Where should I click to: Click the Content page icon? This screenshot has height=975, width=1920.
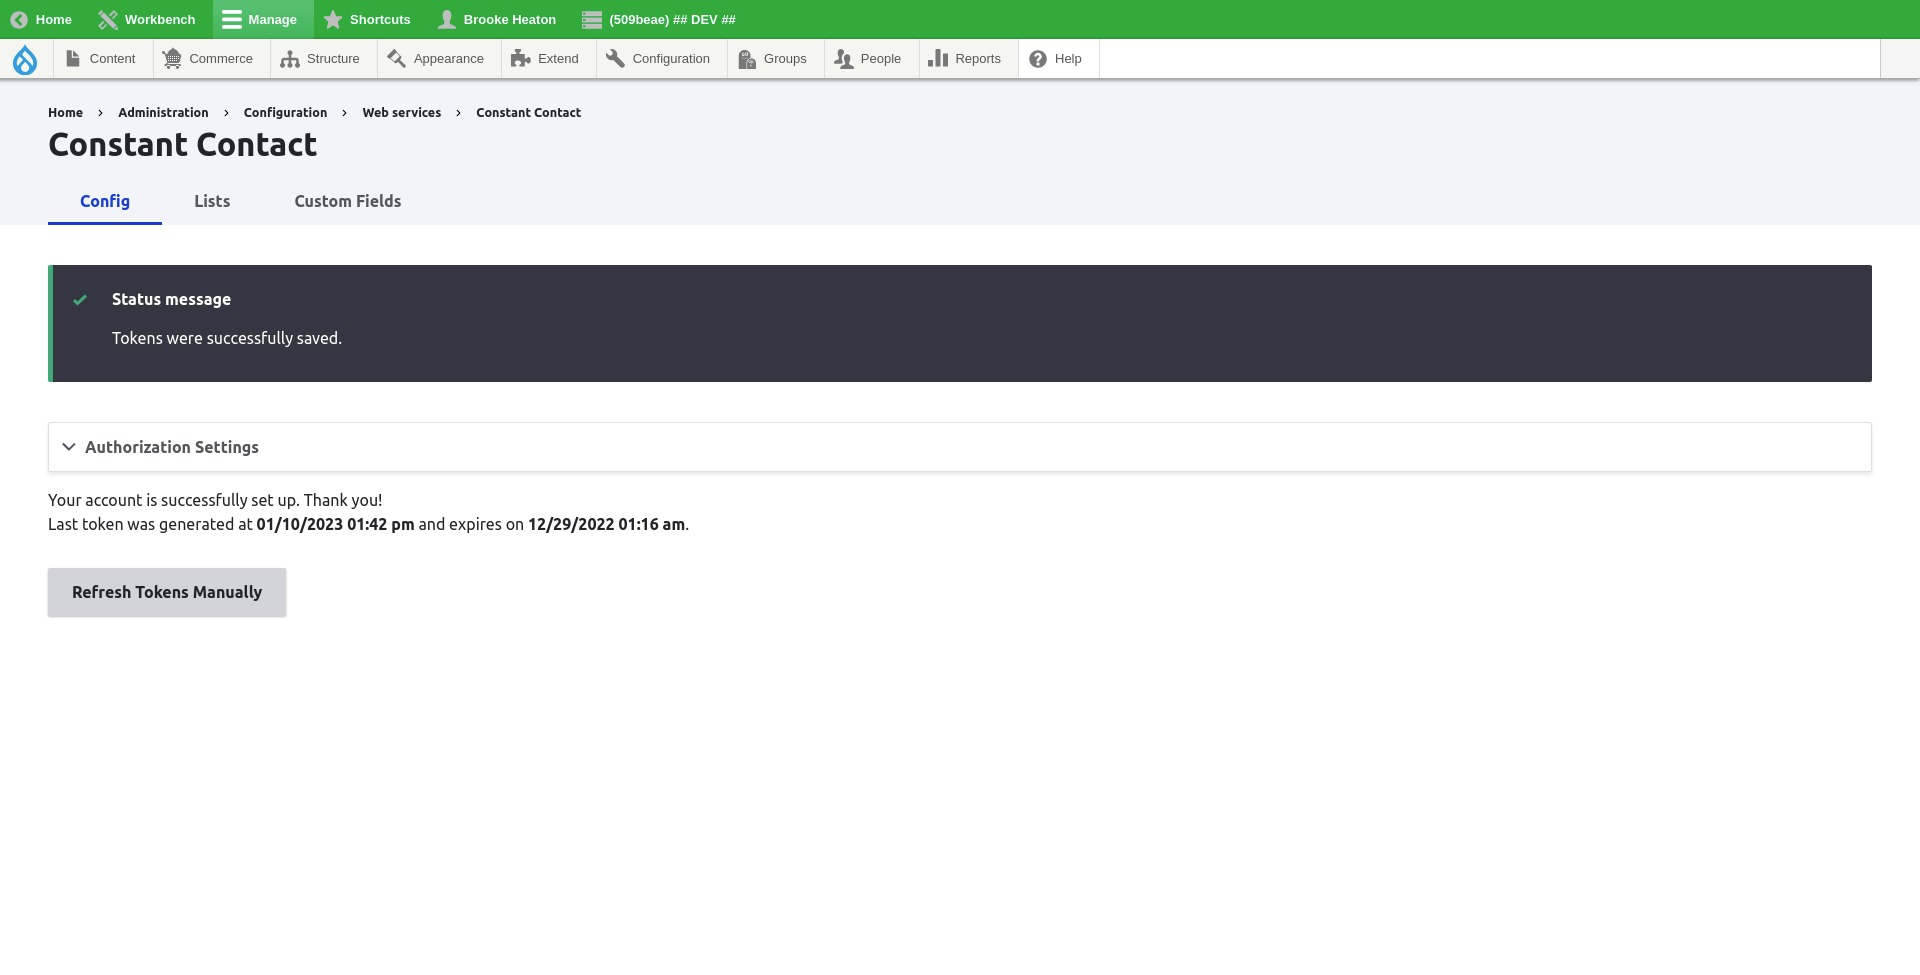[73, 59]
